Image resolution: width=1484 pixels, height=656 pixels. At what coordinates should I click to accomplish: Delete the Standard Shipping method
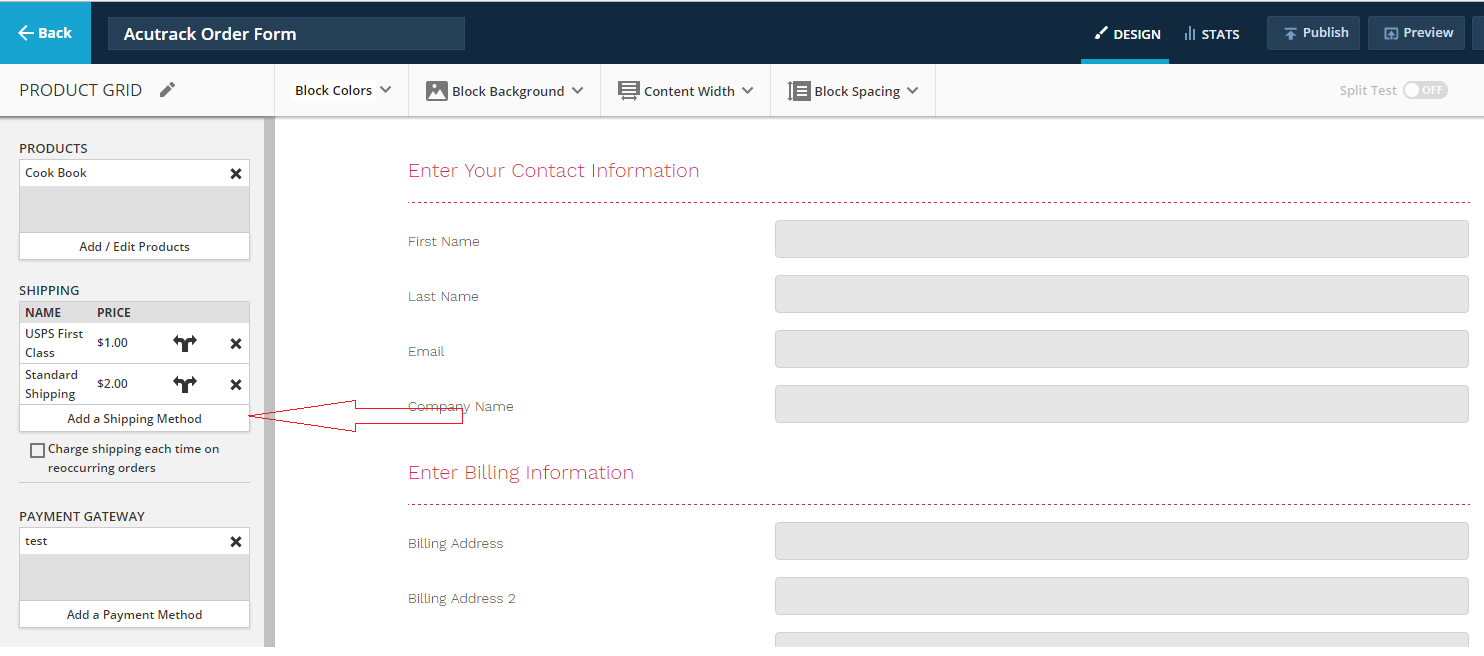tap(236, 384)
